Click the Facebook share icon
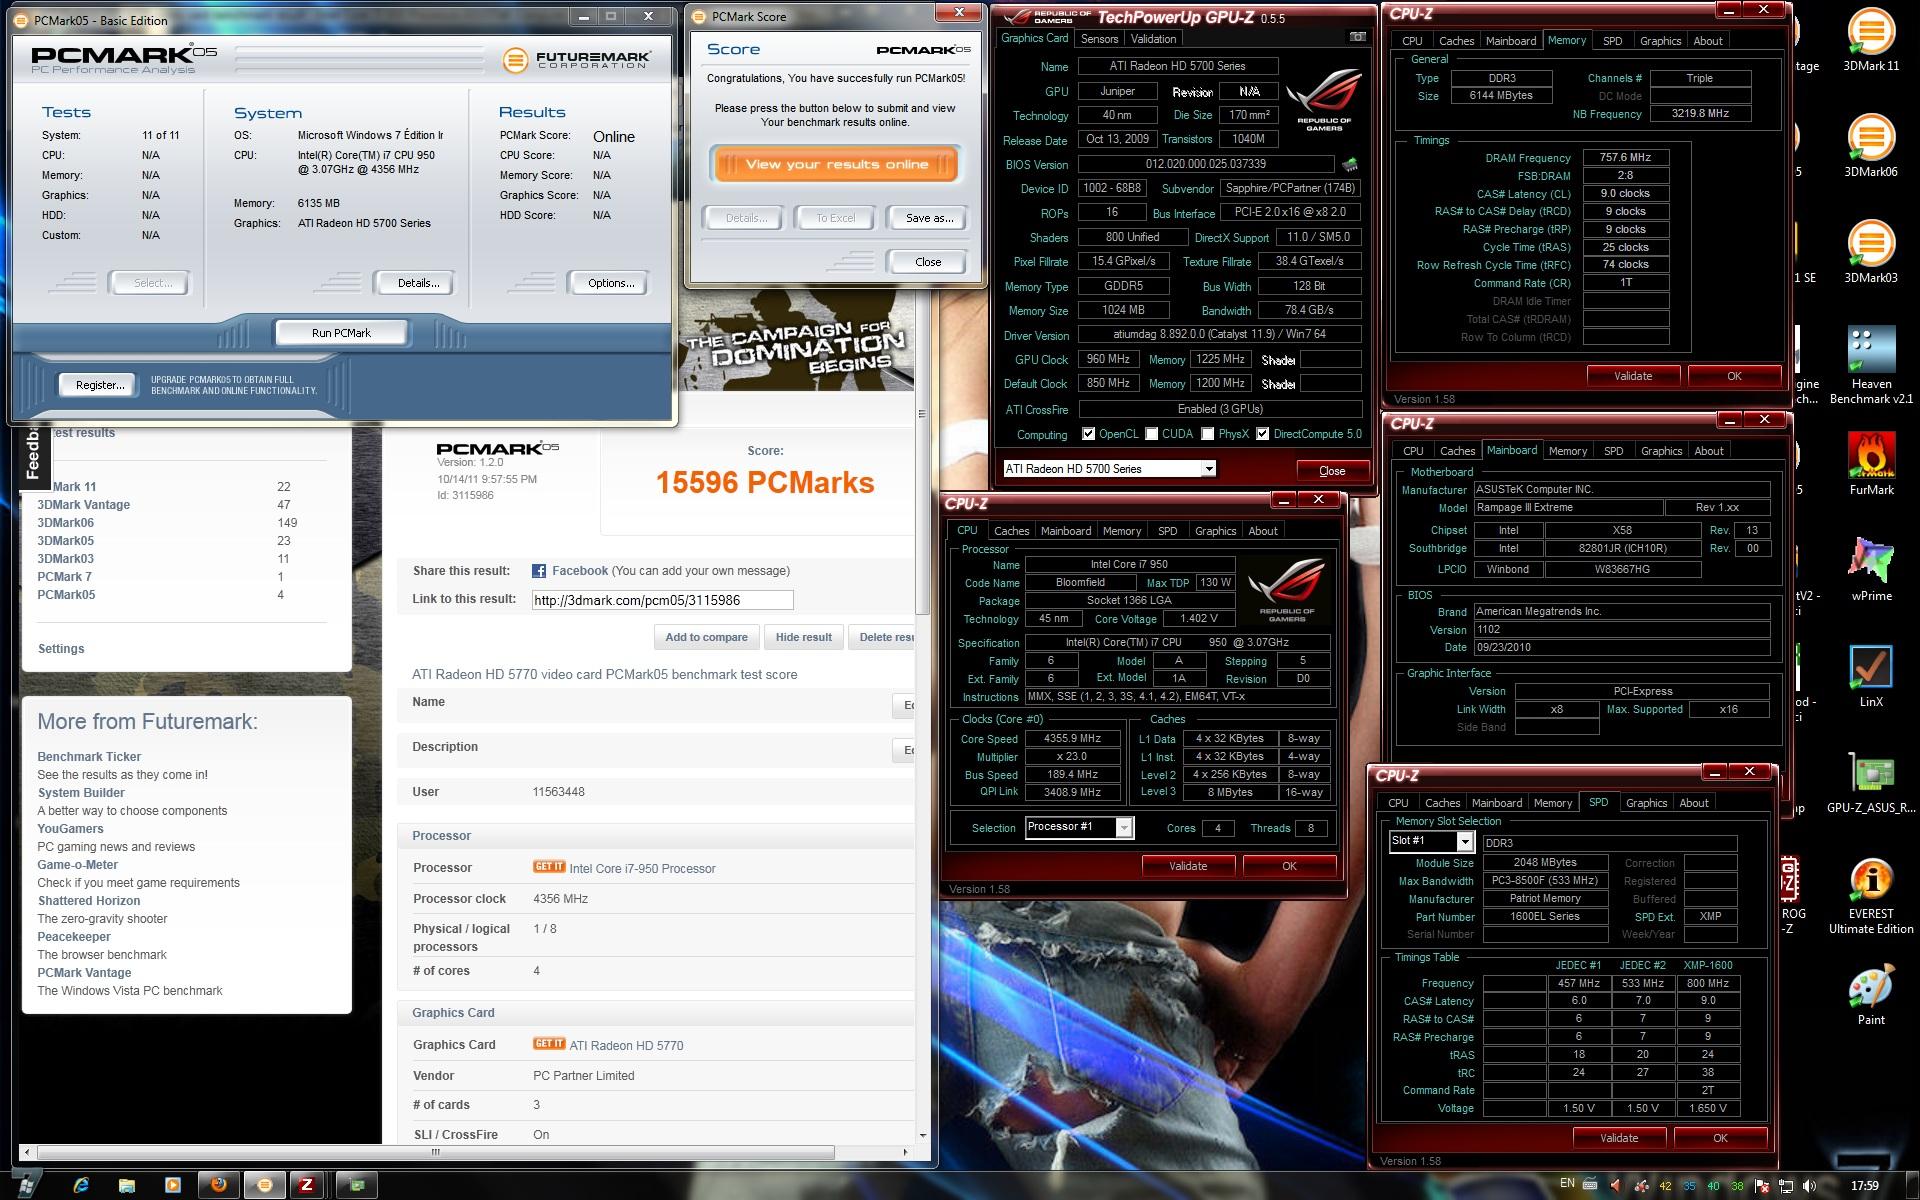Viewport: 1920px width, 1200px height. click(x=539, y=571)
